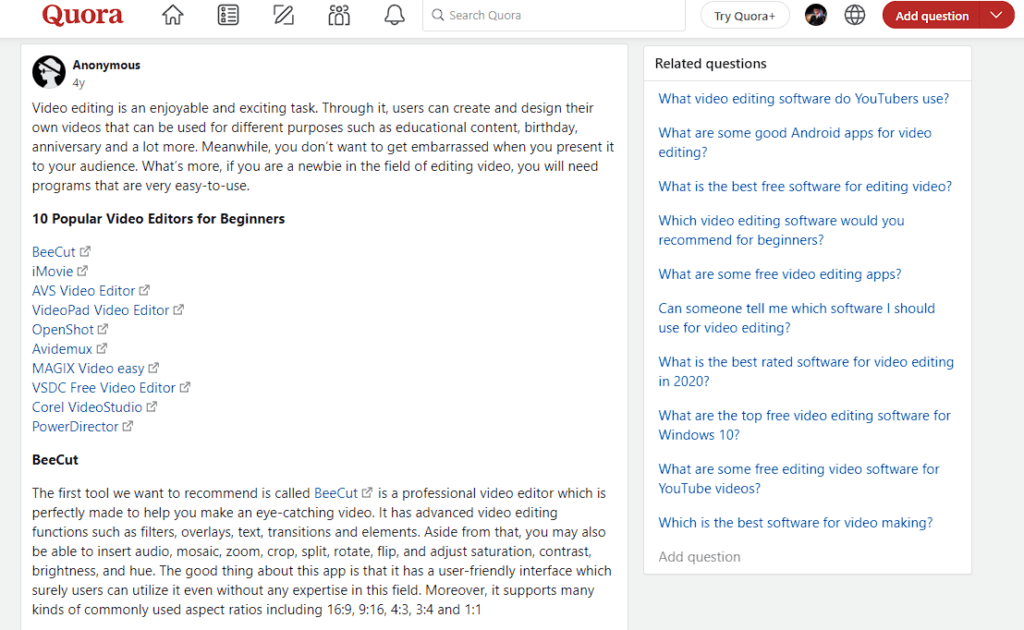
Task: Click the Try Quora+ button
Action: pyautogui.click(x=744, y=16)
